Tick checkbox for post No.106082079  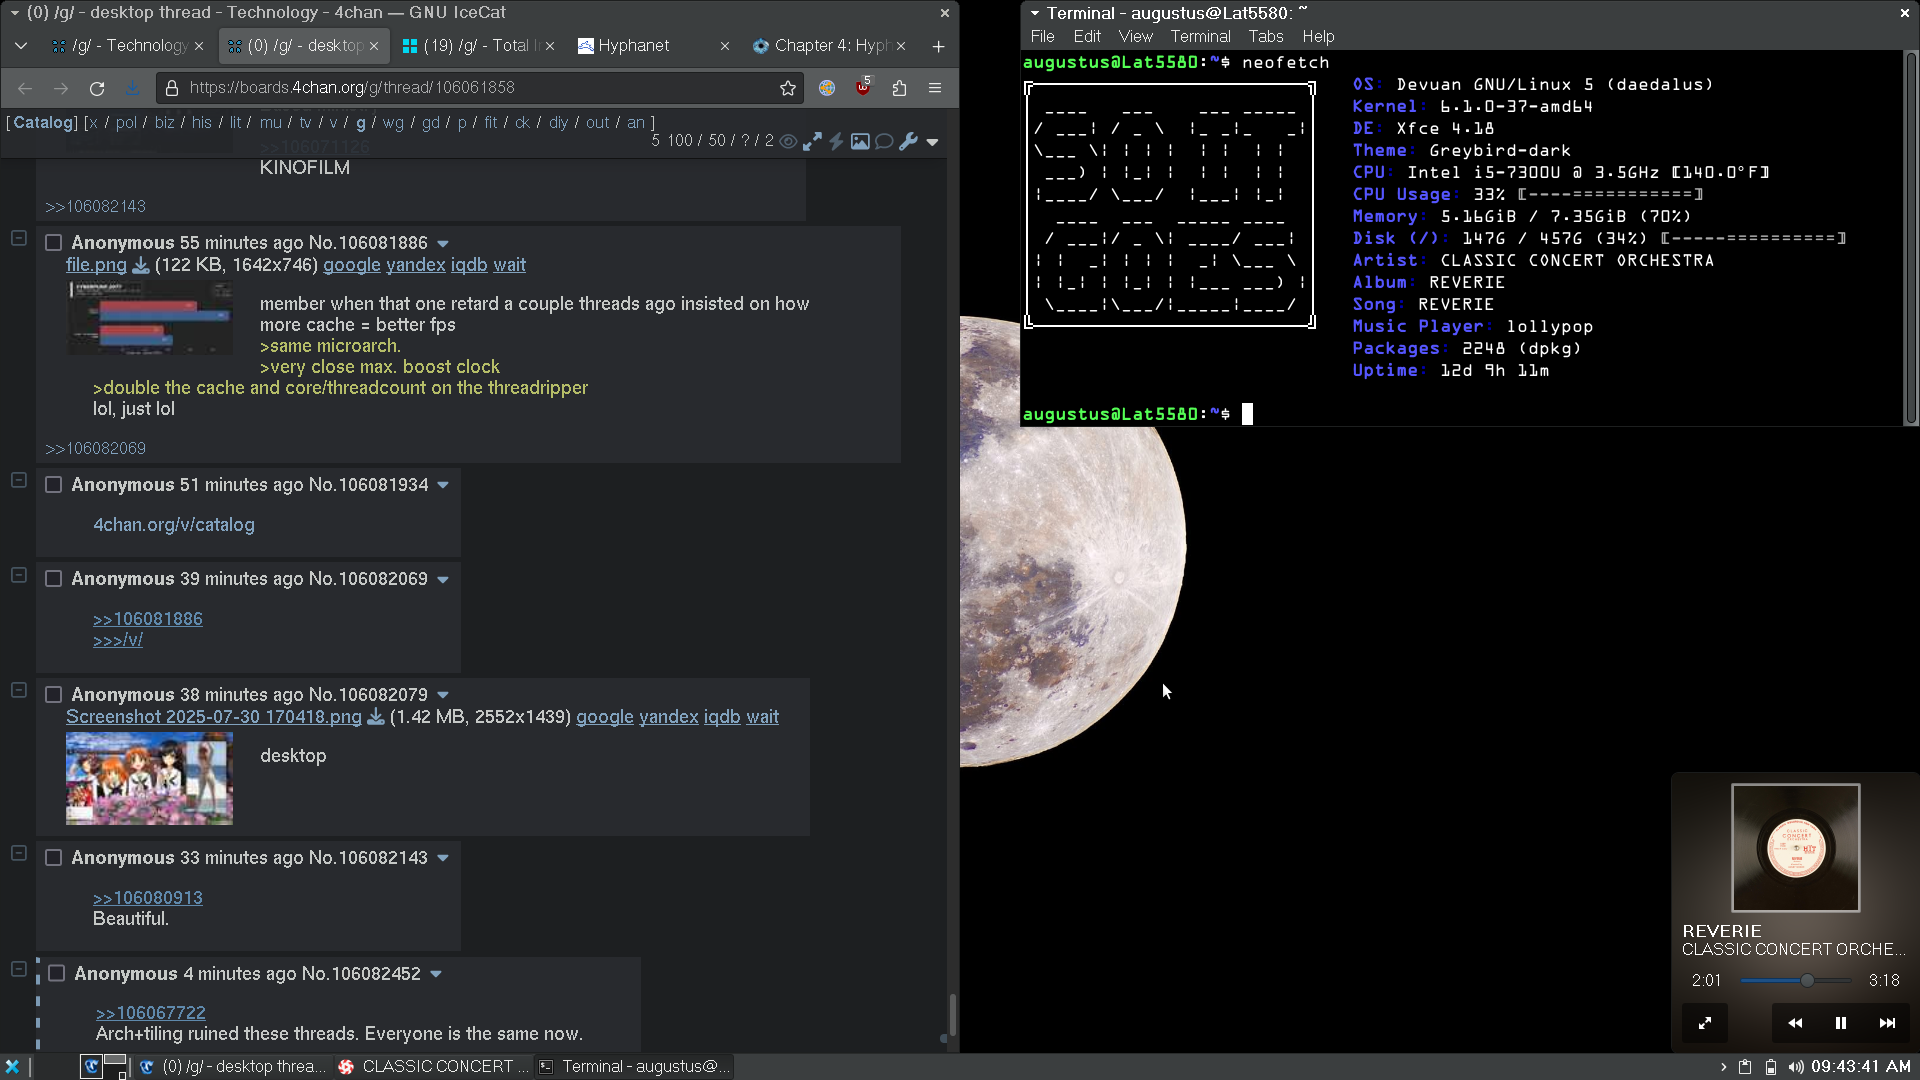coord(54,695)
